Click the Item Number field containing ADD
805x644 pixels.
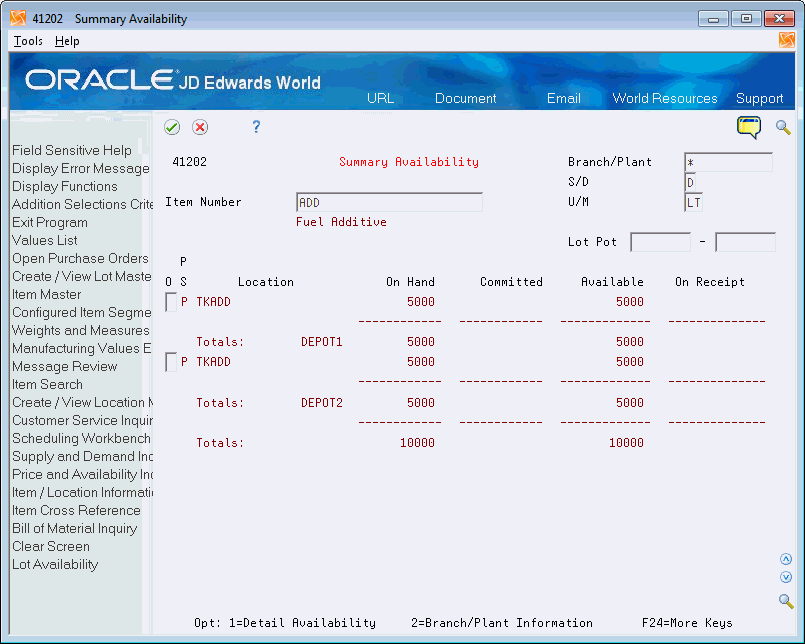point(389,202)
